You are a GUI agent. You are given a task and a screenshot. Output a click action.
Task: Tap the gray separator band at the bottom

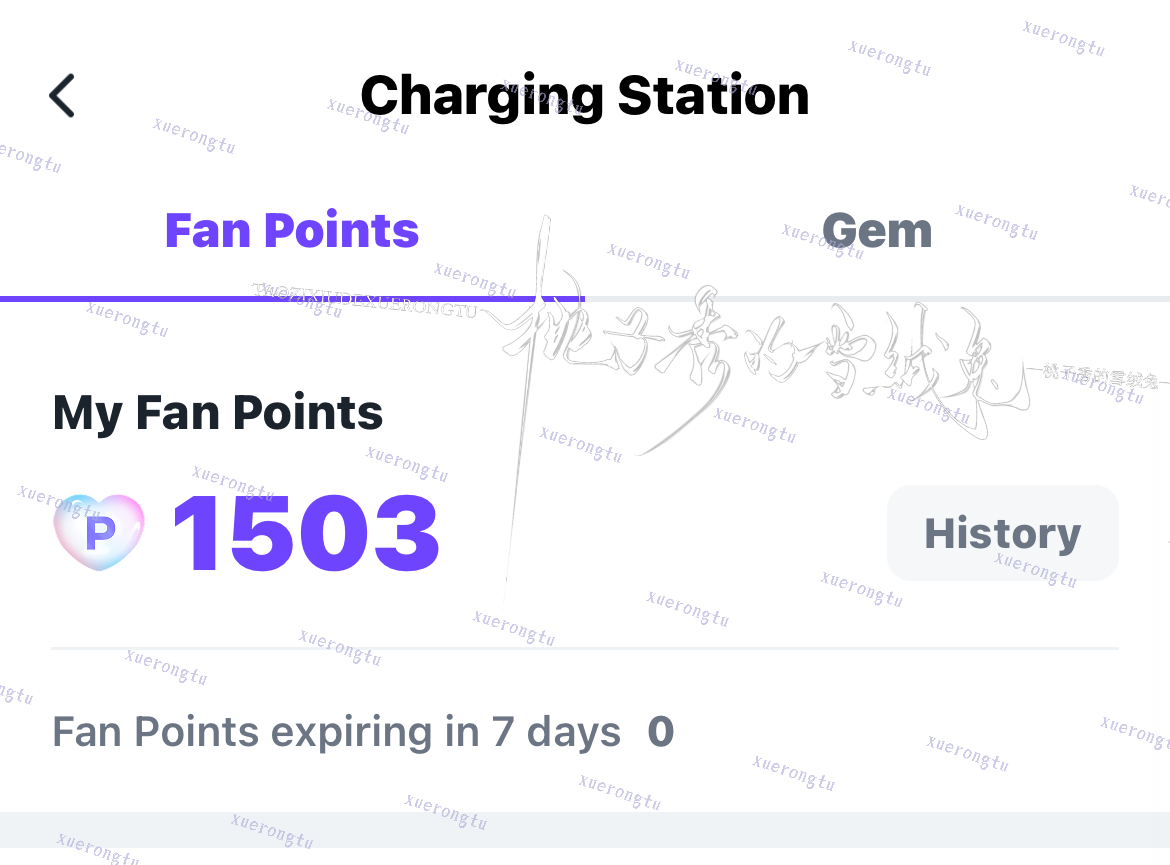(585, 829)
